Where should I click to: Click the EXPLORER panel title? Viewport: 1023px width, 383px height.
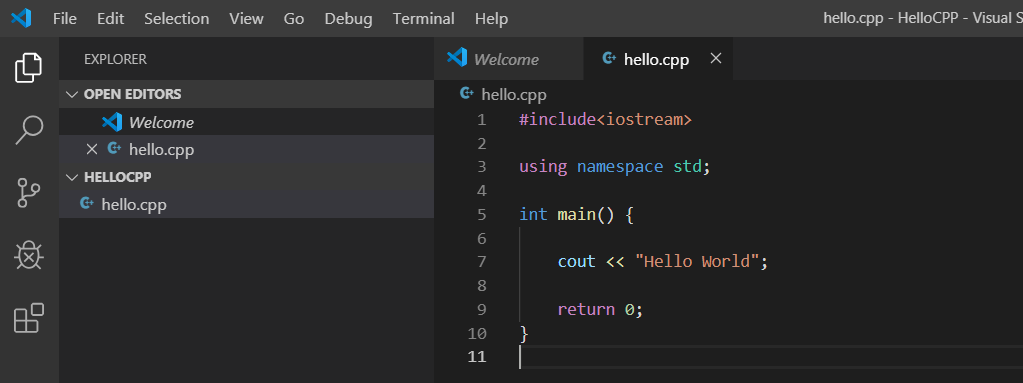(x=115, y=59)
